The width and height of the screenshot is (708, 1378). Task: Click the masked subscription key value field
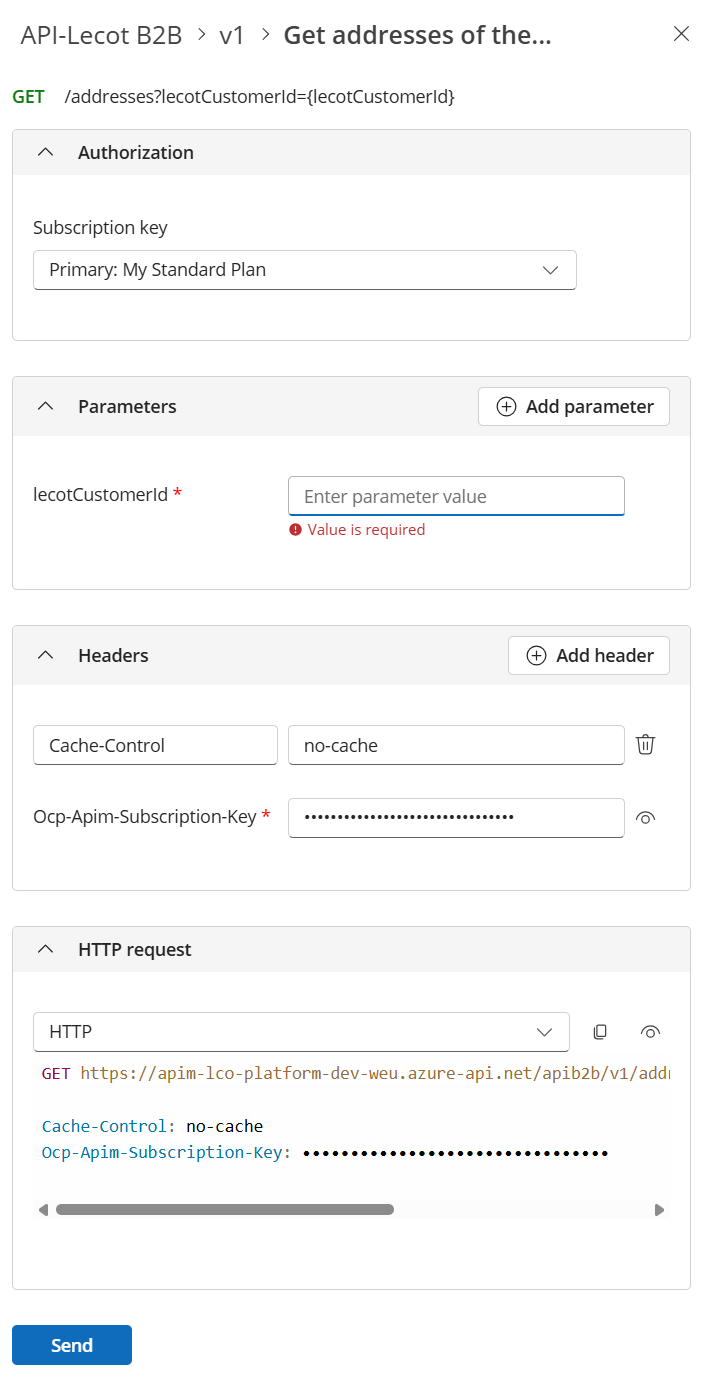coord(456,818)
